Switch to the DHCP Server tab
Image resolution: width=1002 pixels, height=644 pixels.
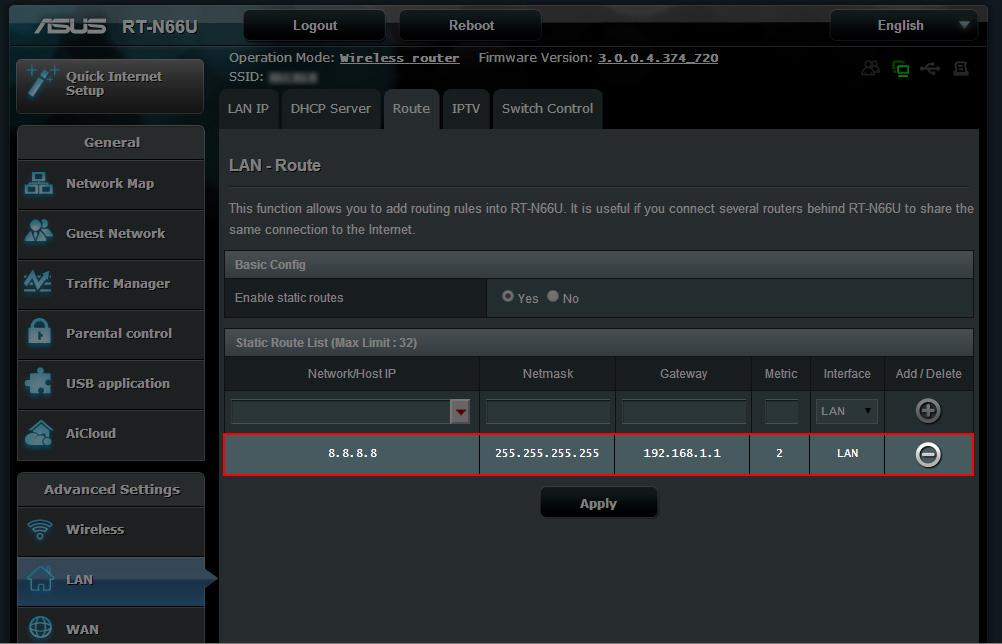pos(330,109)
